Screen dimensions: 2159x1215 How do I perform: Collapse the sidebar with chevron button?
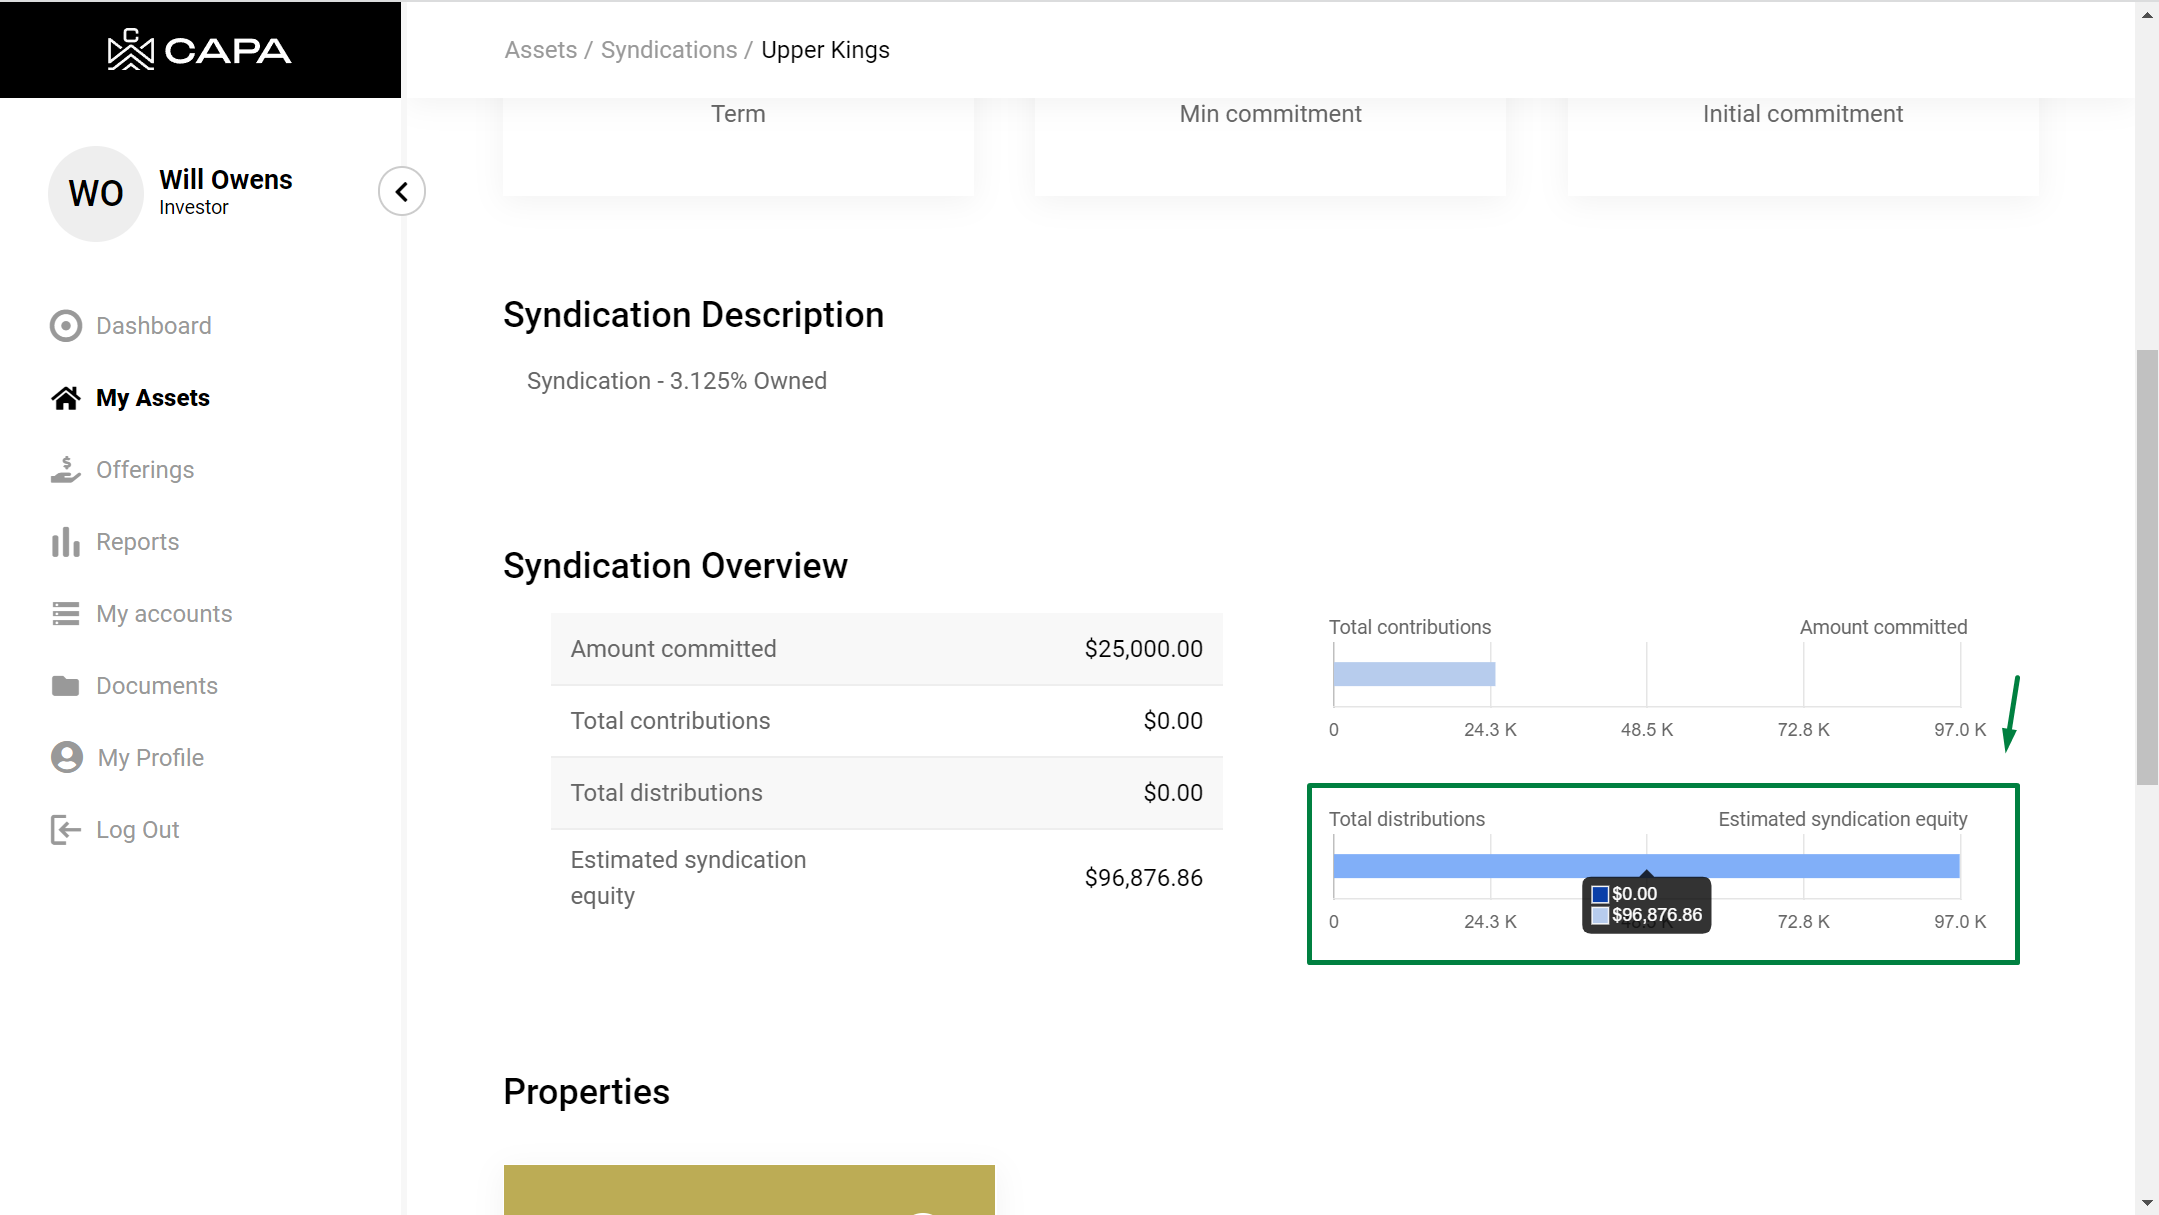402,191
